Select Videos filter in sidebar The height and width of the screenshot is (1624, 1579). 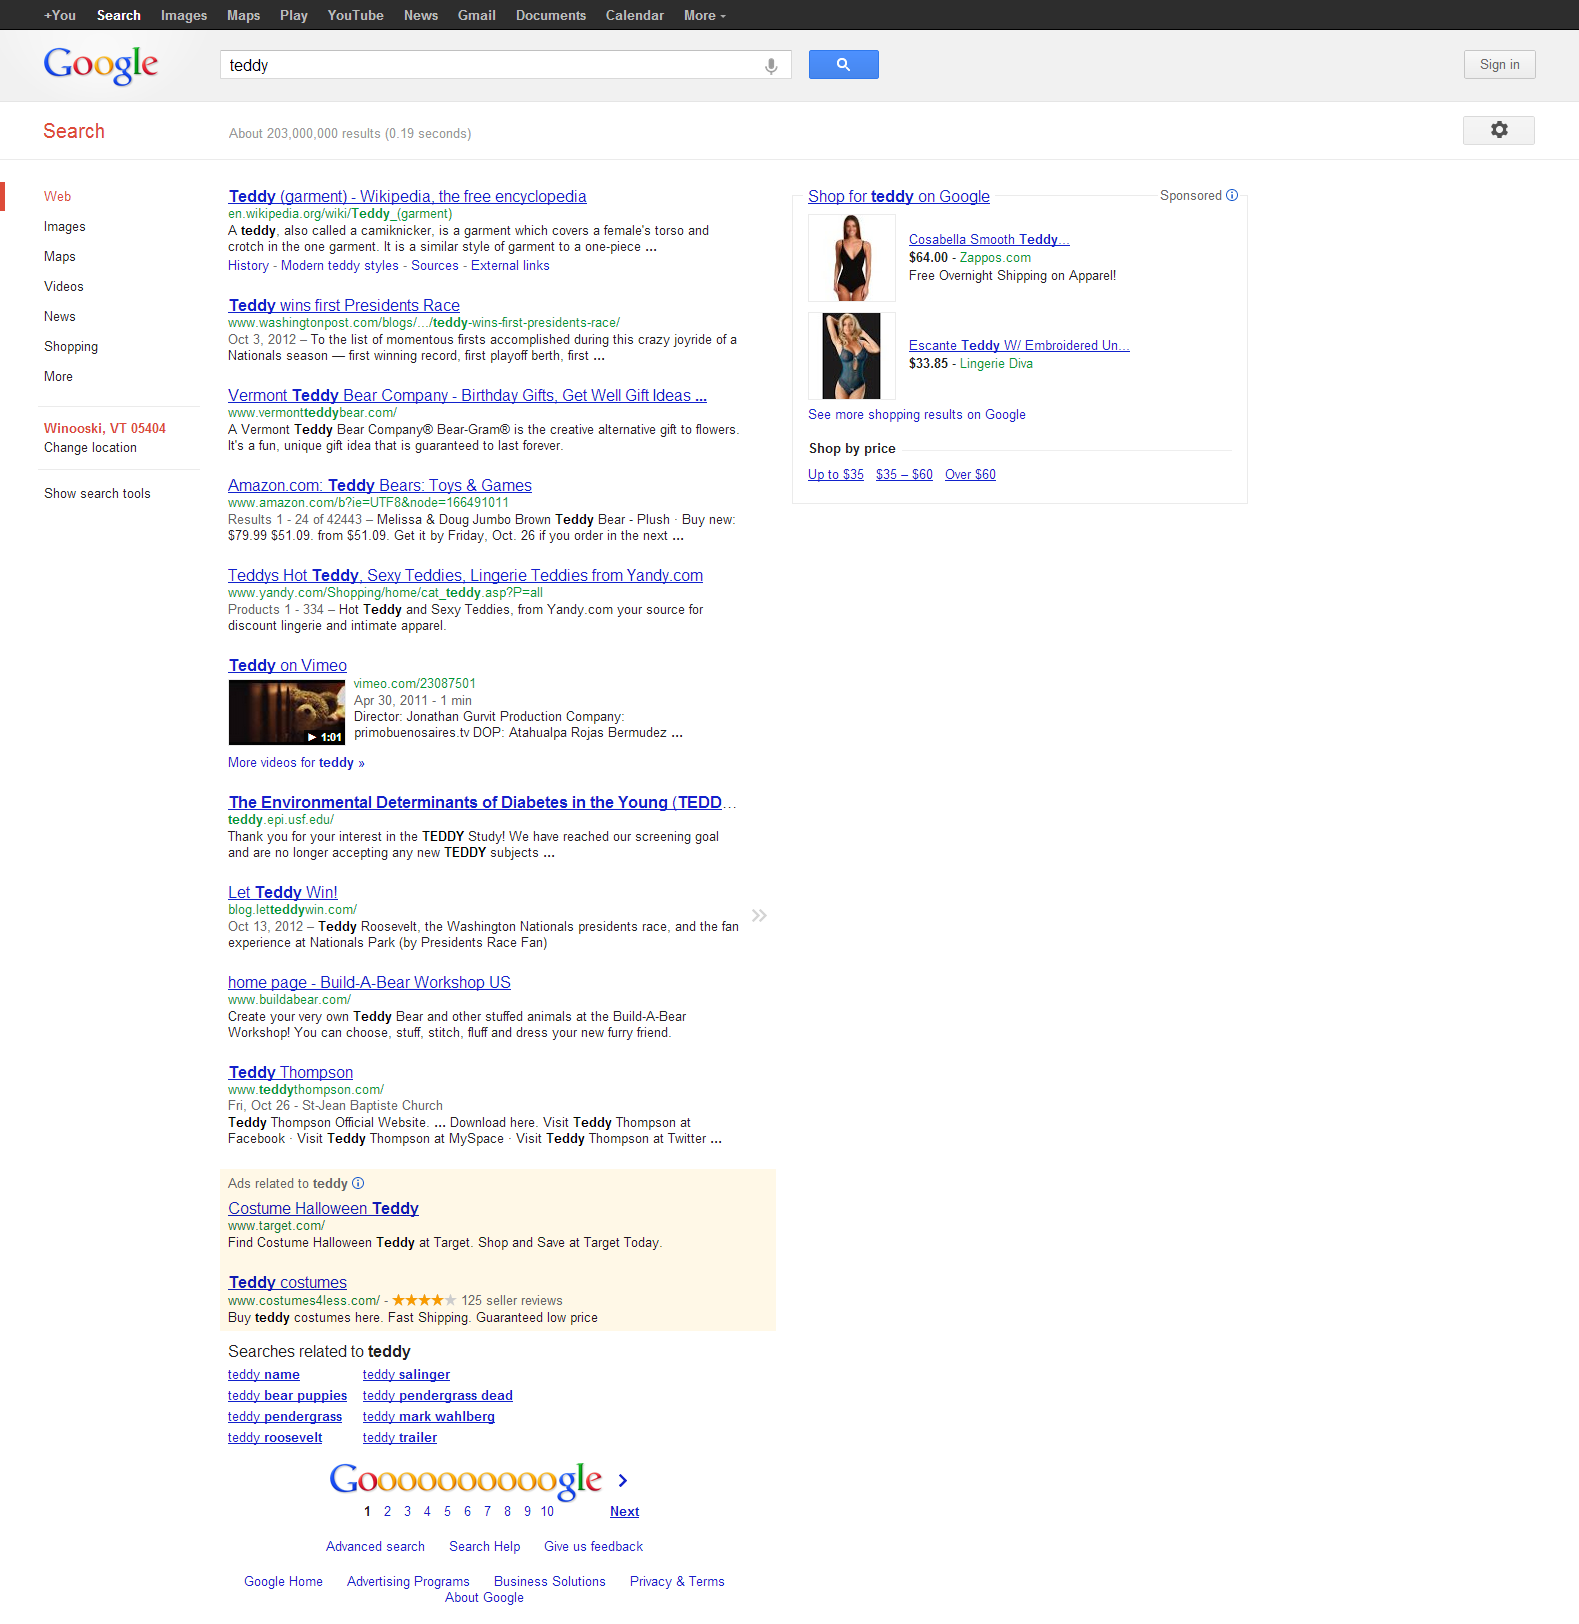coord(64,286)
